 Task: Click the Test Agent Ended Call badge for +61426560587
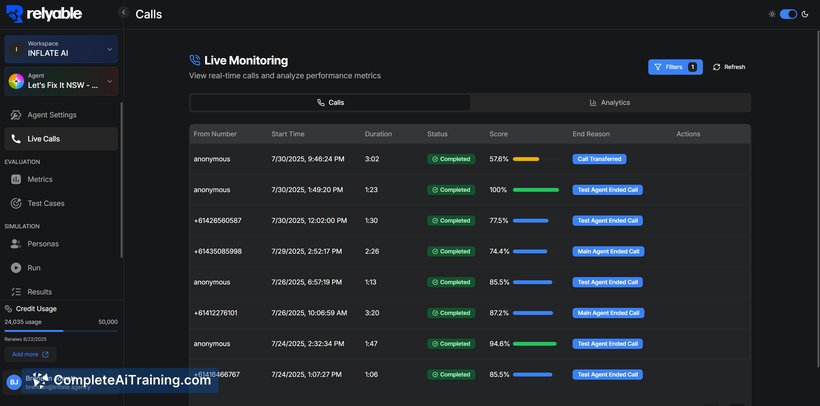pyautogui.click(x=608, y=221)
